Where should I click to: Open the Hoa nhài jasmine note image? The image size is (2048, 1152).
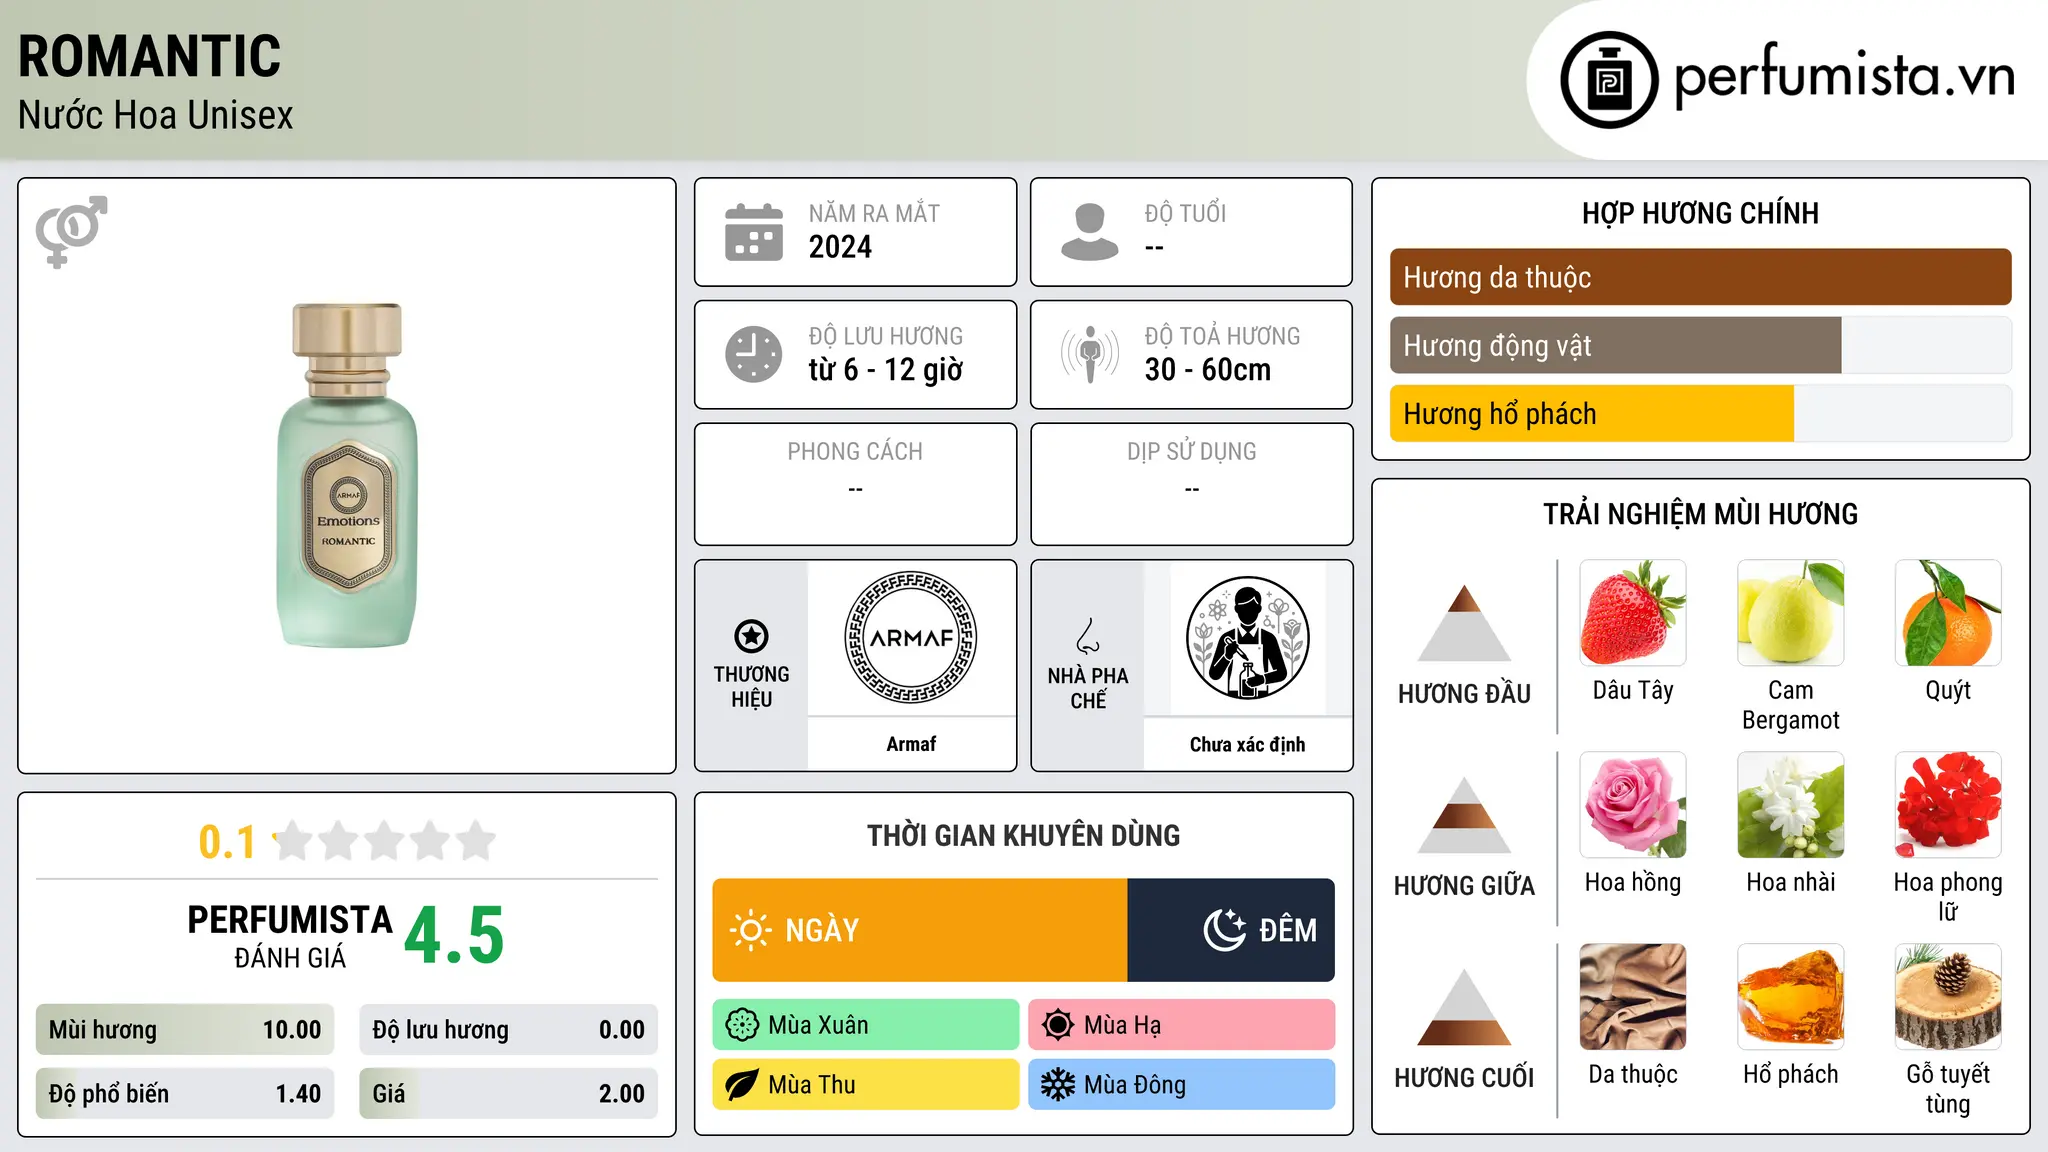(x=1791, y=805)
